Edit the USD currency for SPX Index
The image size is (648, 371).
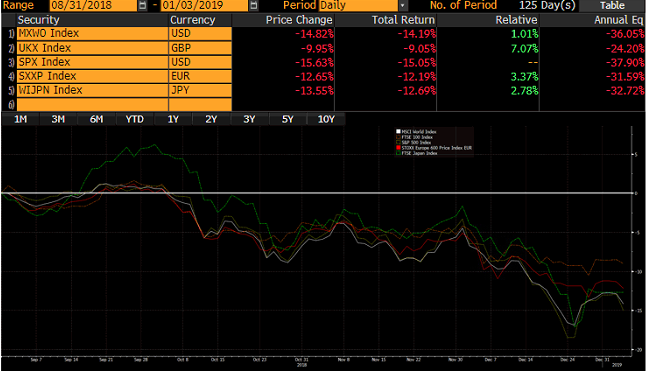200,62
